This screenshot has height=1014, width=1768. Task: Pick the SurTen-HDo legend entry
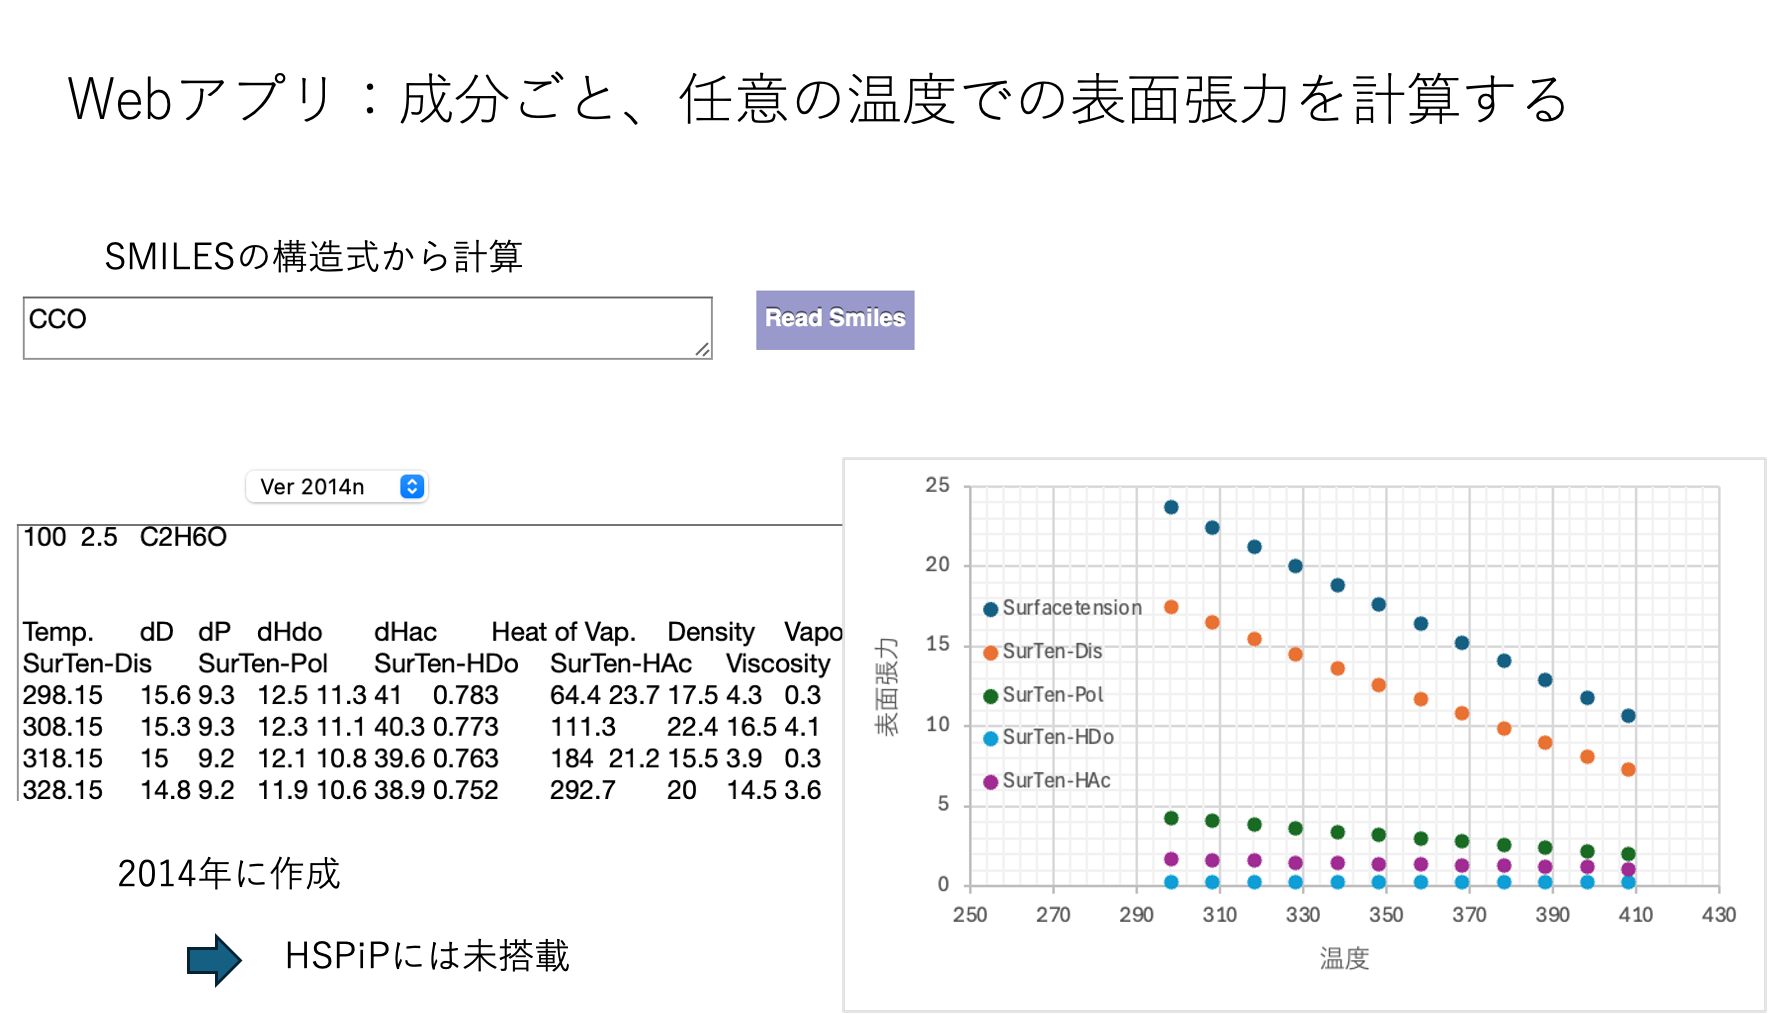pos(1057,738)
